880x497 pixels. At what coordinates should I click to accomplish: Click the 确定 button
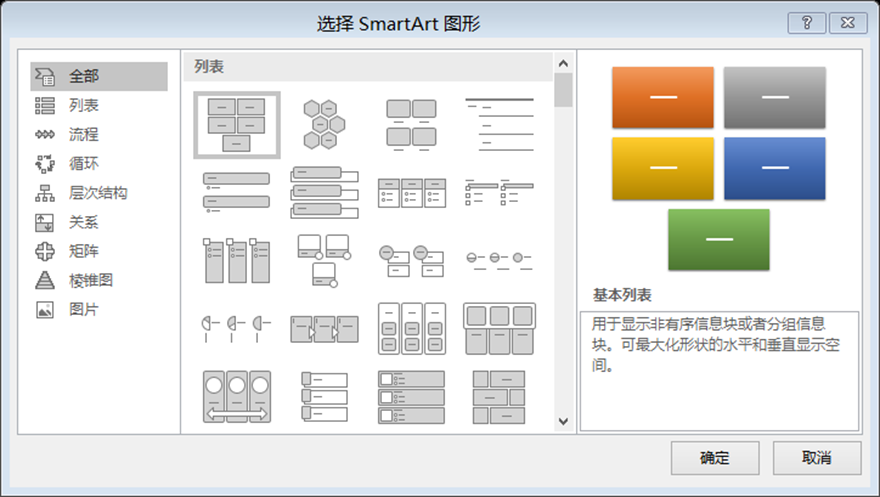pyautogui.click(x=715, y=458)
